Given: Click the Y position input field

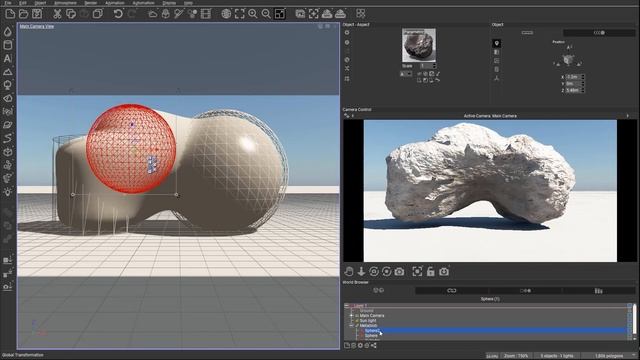Looking at the screenshot, I should click(573, 83).
